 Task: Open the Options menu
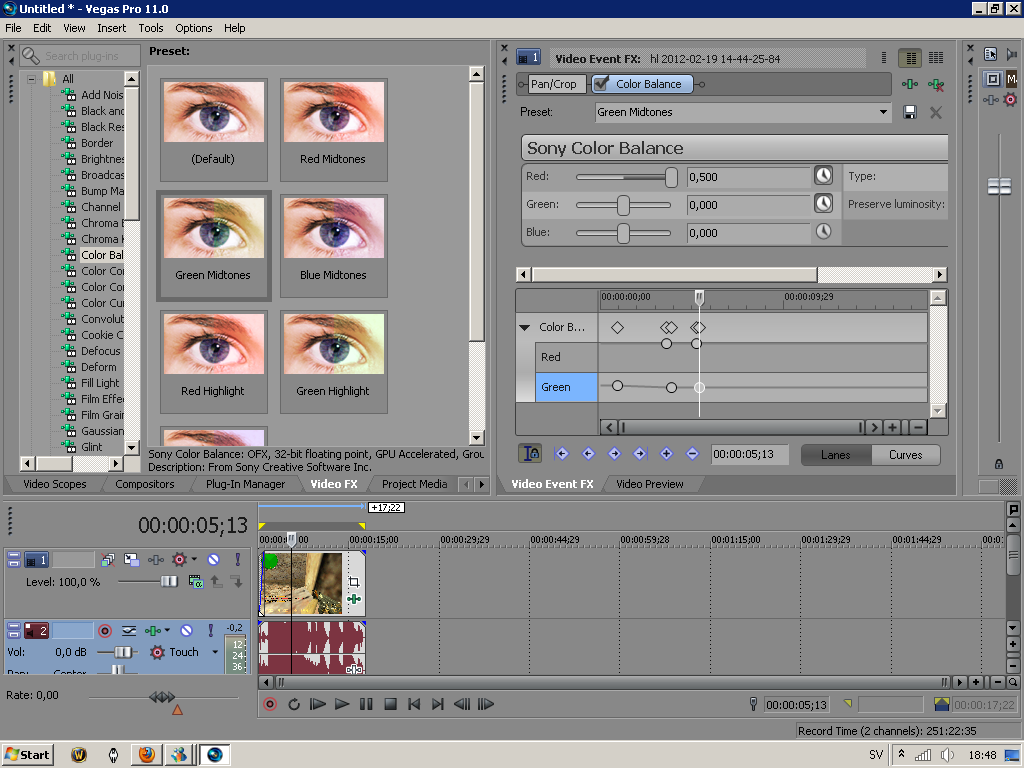pos(193,28)
